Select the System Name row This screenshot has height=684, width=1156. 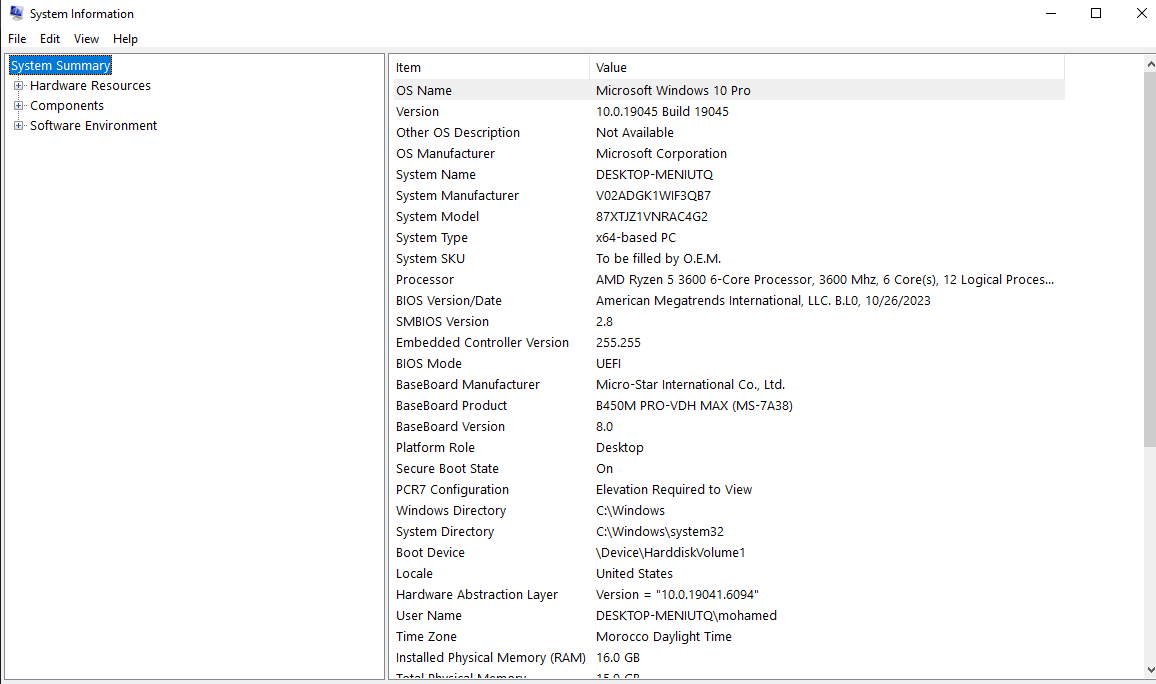[729, 175]
